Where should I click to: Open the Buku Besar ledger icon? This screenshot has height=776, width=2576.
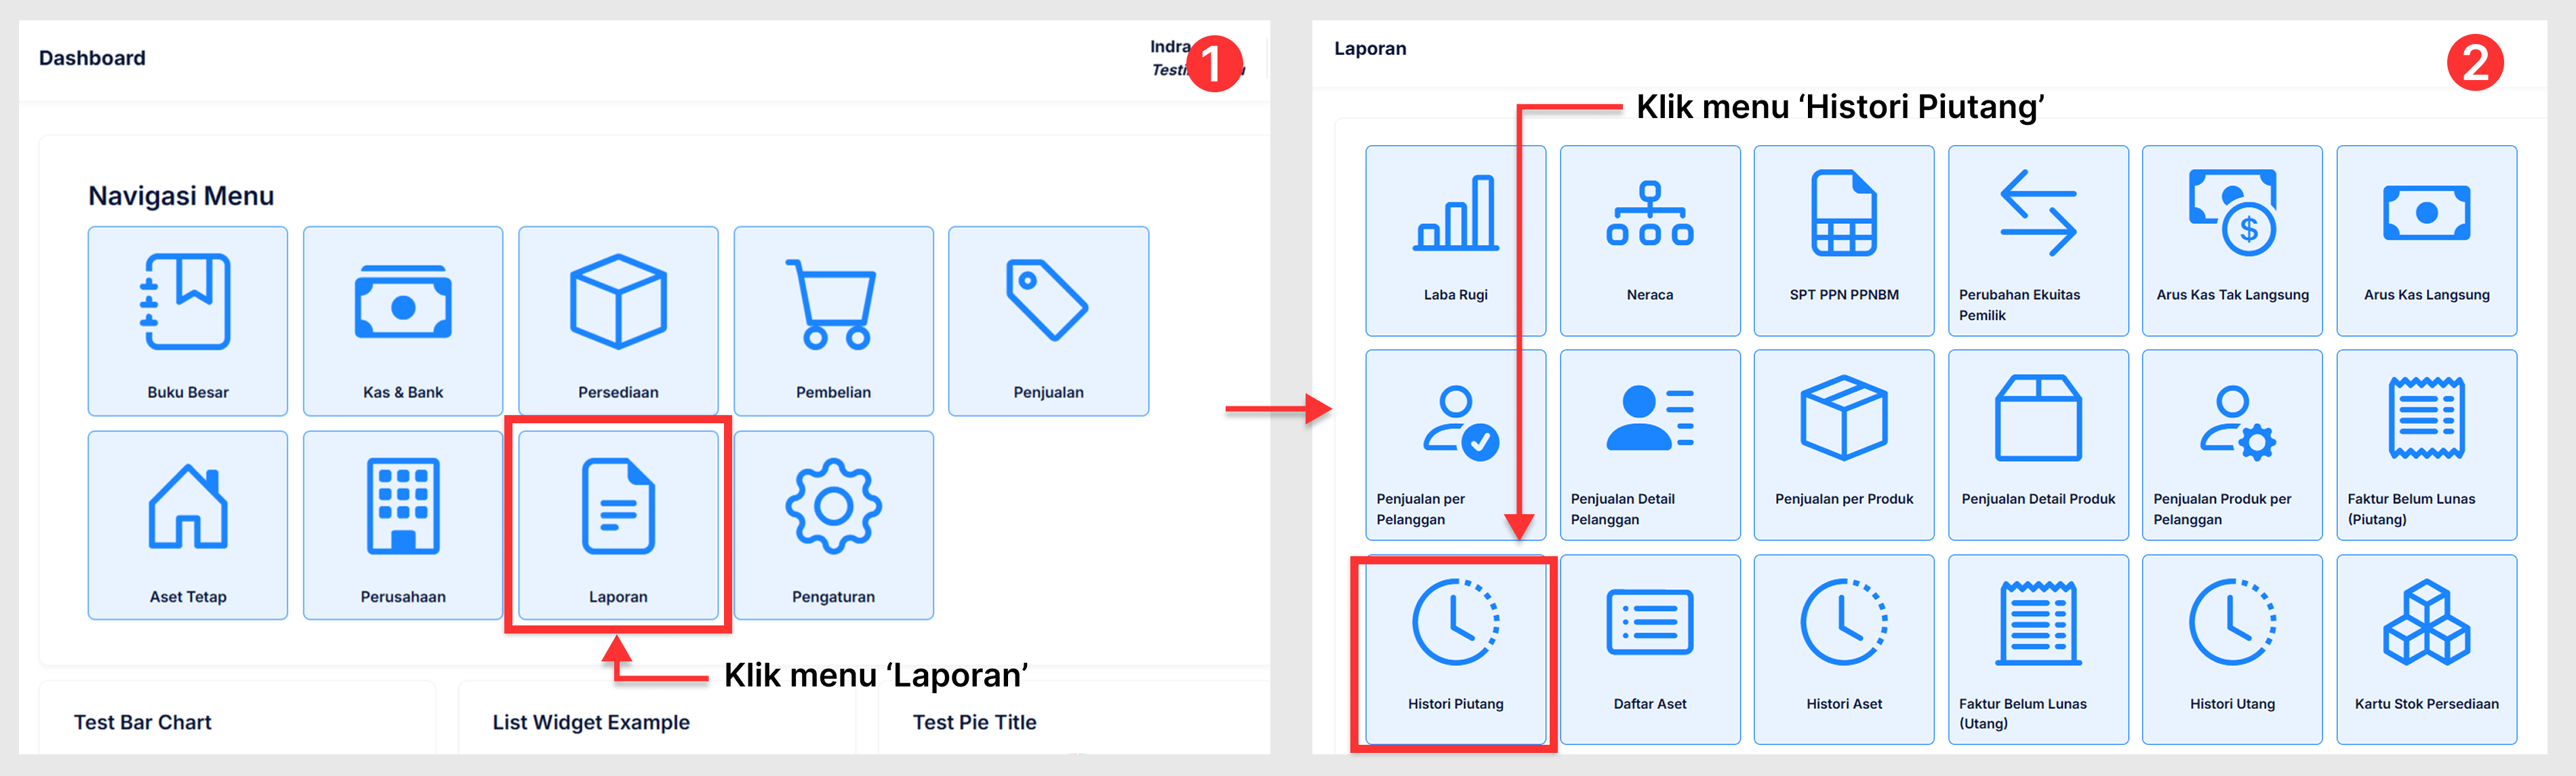(187, 303)
